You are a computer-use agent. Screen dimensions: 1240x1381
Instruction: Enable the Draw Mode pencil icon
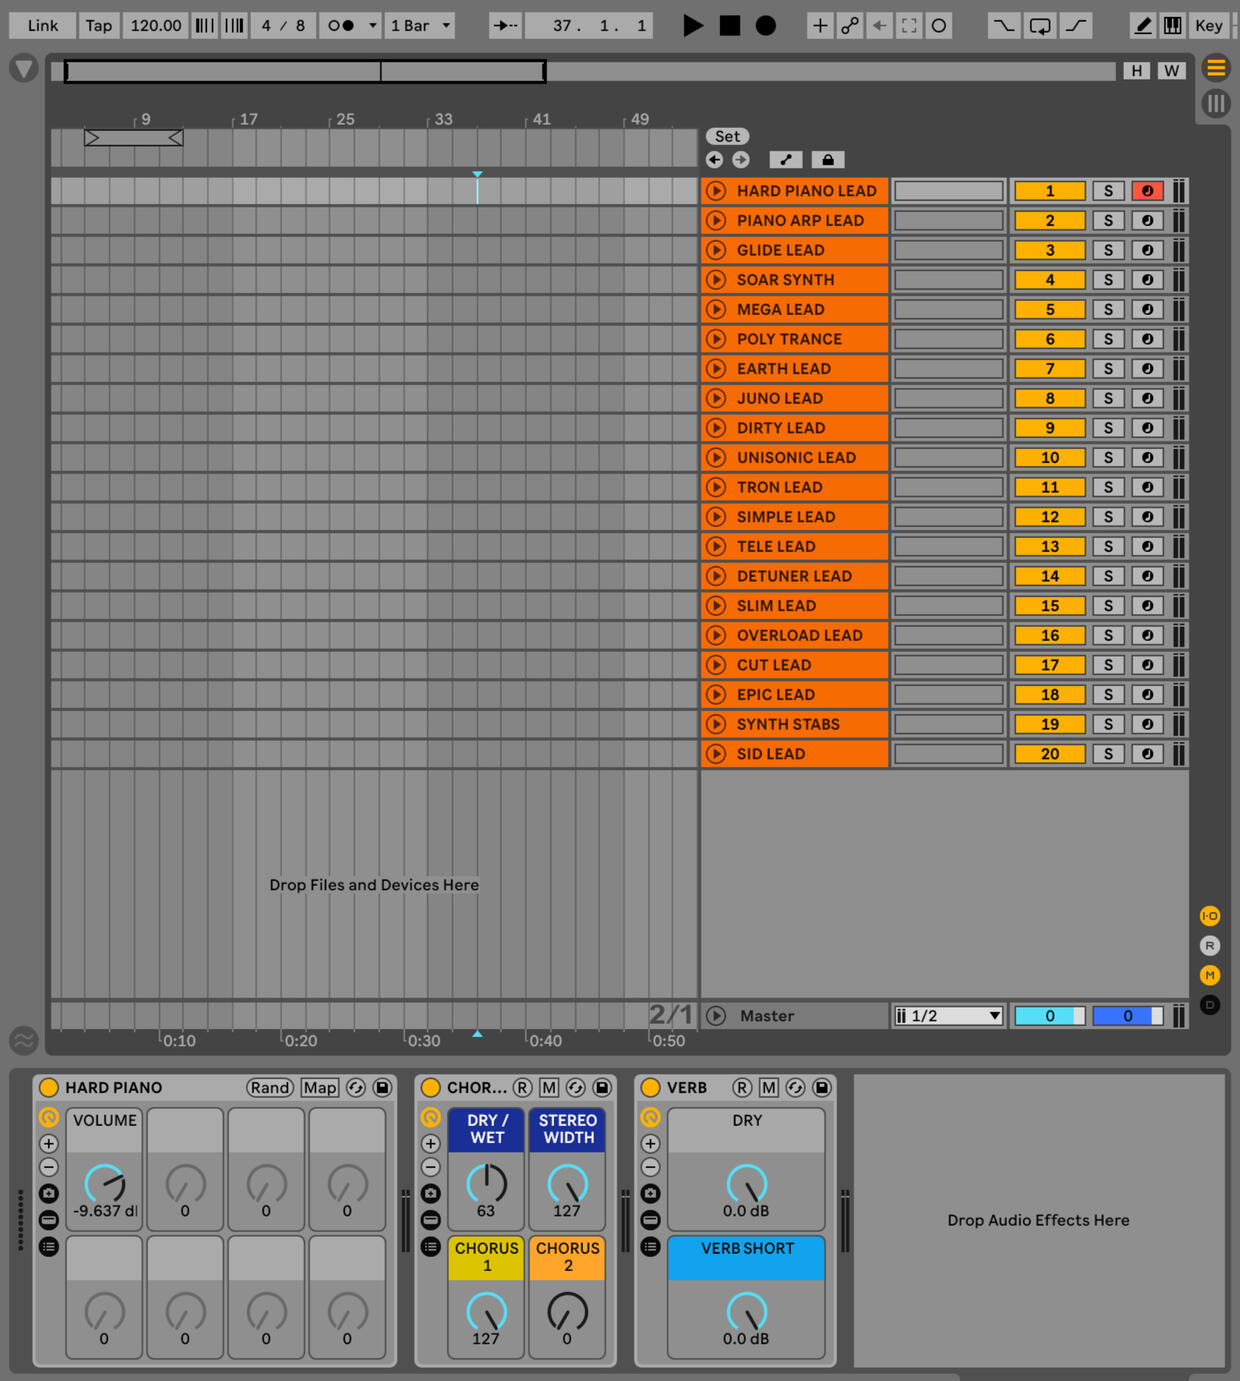pos(1142,26)
